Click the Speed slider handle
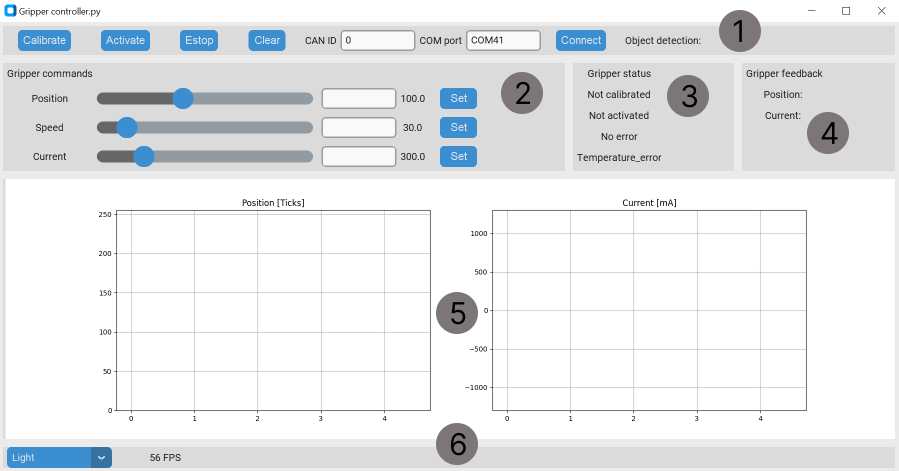Screen dimensions: 899x471 (127, 127)
